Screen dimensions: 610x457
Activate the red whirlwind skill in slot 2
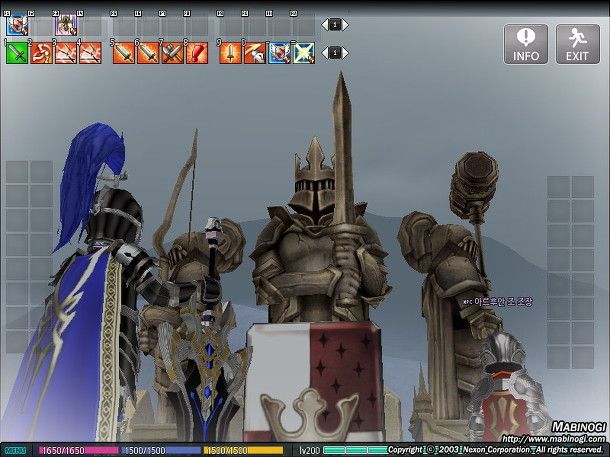41,53
